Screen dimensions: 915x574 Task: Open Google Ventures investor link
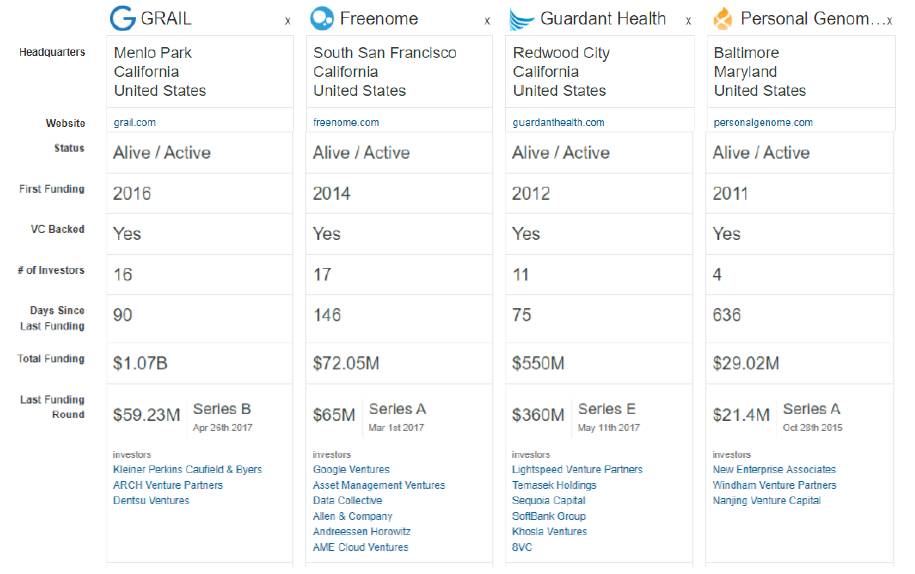click(351, 470)
